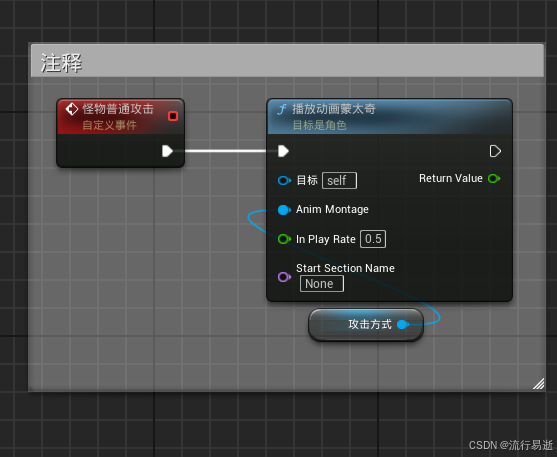Click the In Play Rate 0.5 field
The image size is (557, 457).
(373, 239)
